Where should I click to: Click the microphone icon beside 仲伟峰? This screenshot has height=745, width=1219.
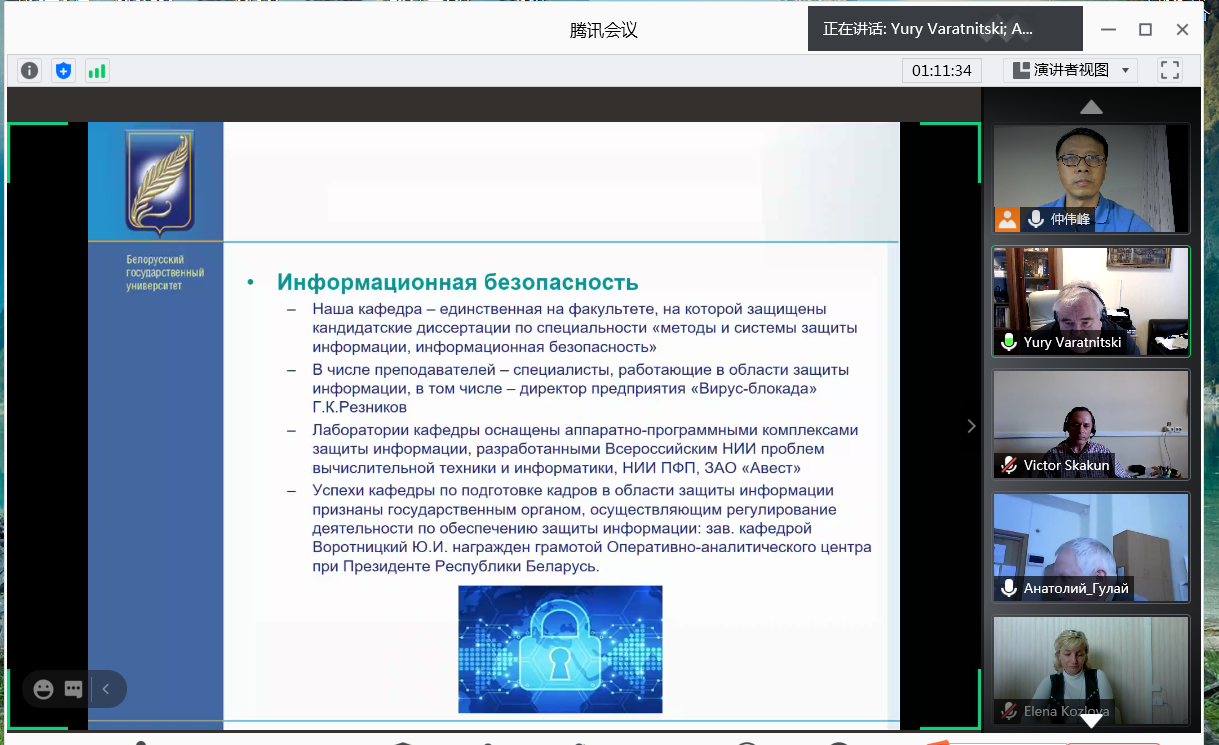(1036, 219)
